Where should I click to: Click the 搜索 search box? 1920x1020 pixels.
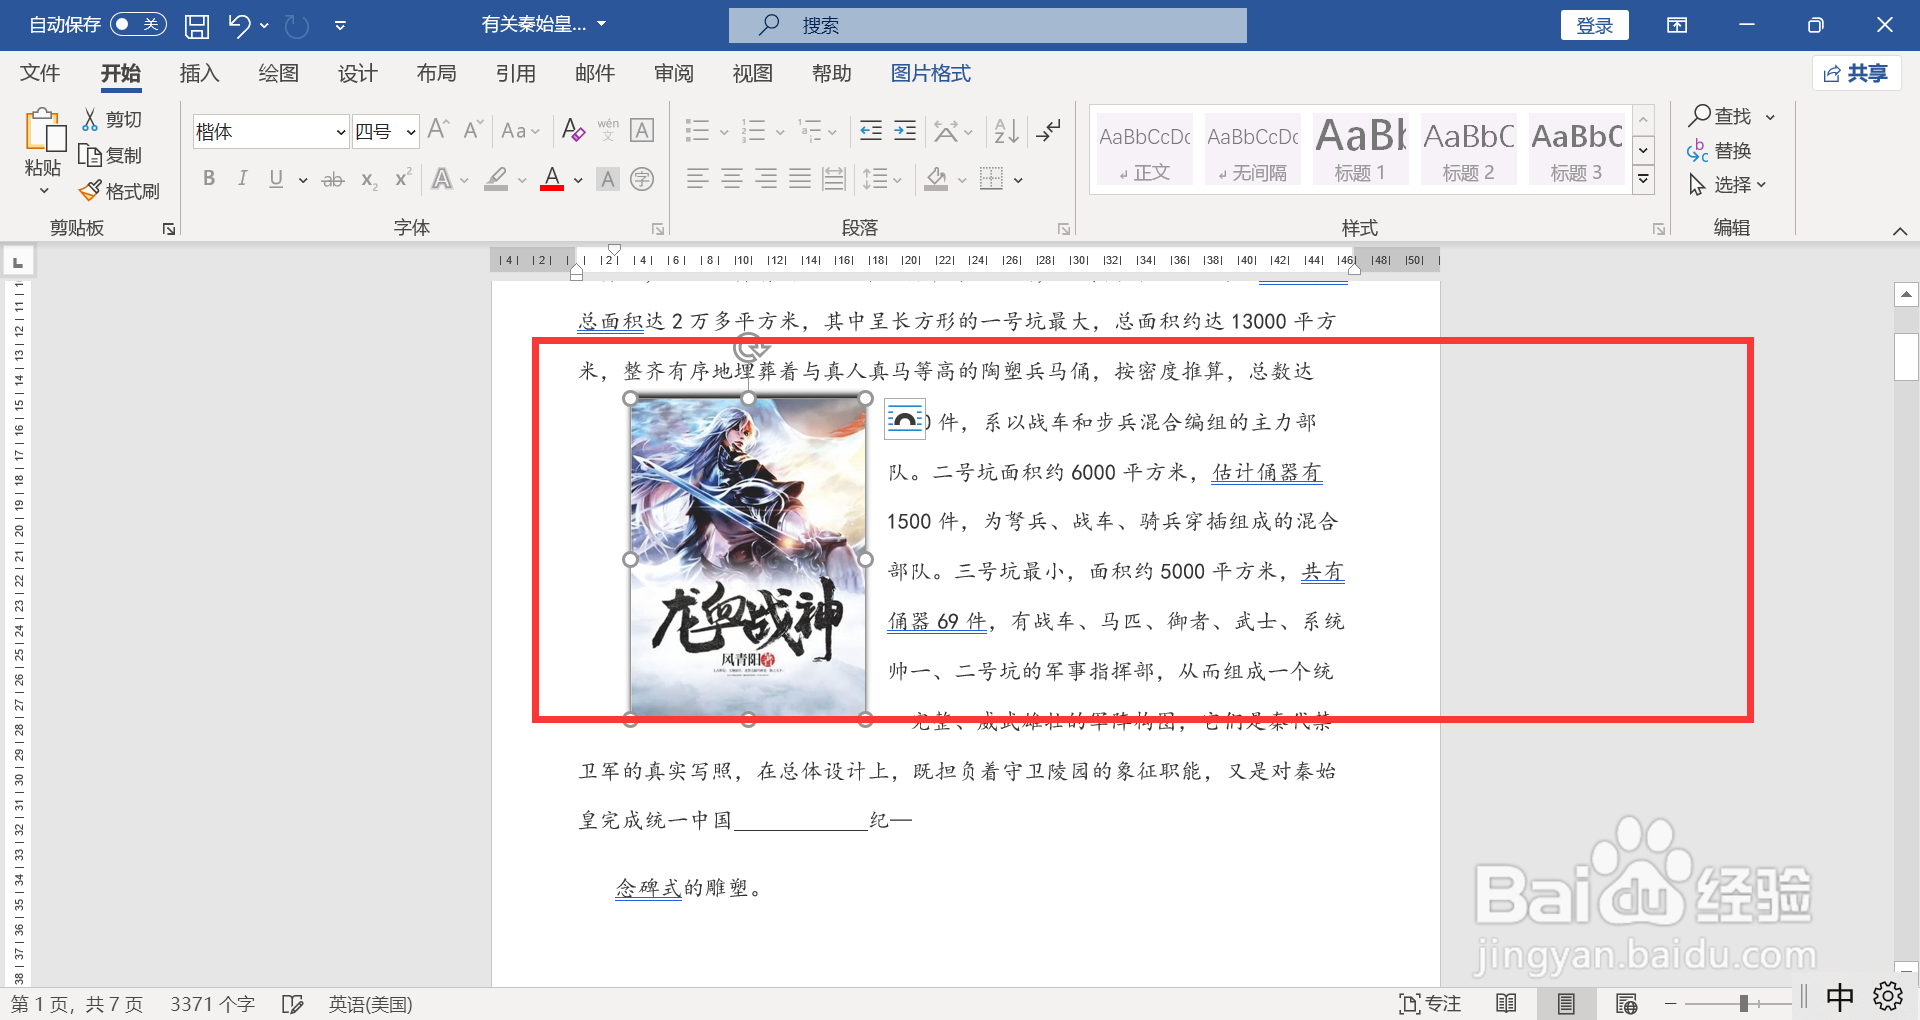coord(988,25)
